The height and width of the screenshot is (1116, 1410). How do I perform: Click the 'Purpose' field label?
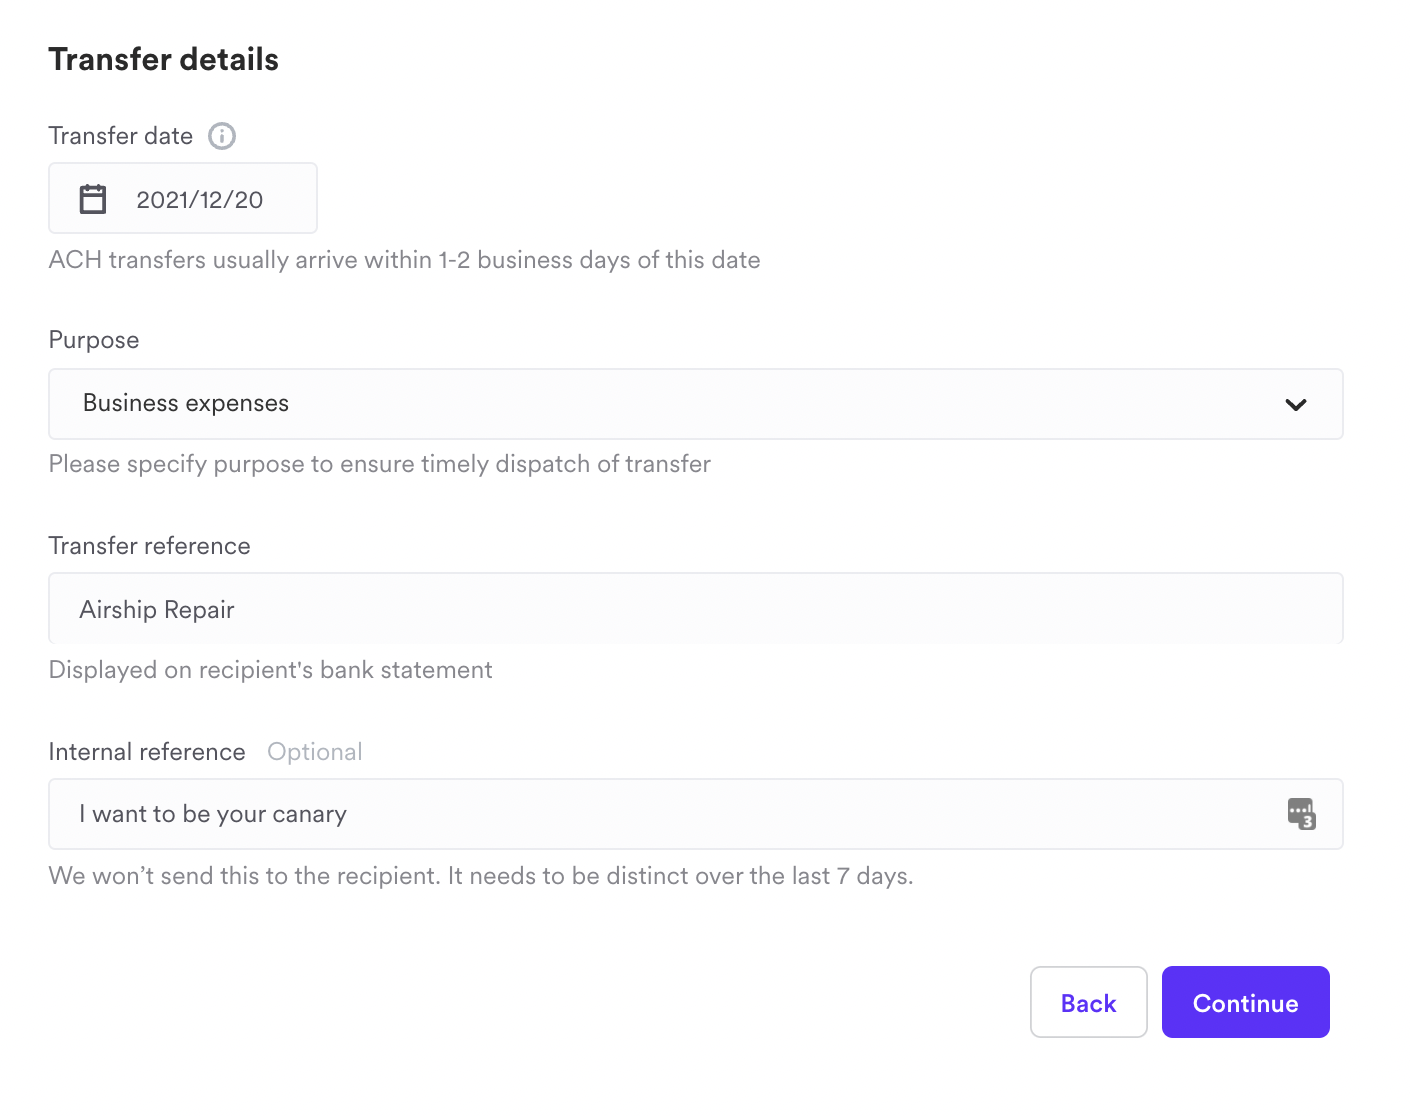94,340
